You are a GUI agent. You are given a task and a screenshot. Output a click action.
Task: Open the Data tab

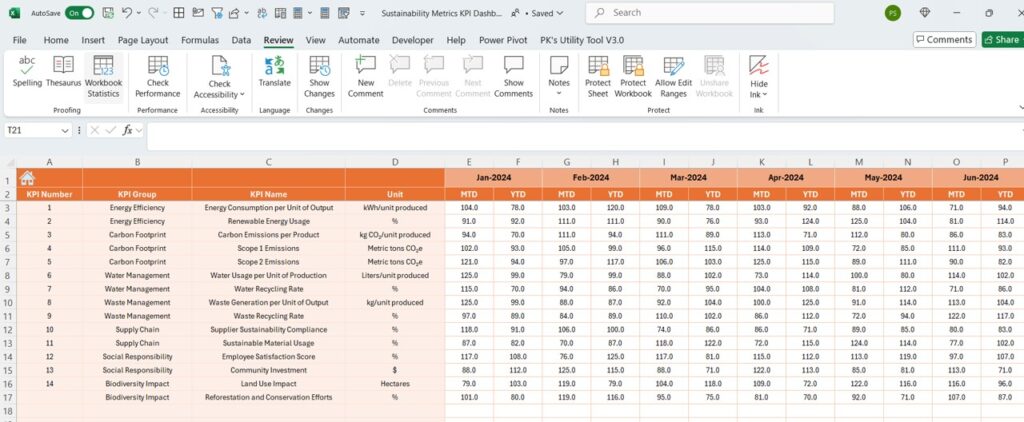[241, 40]
